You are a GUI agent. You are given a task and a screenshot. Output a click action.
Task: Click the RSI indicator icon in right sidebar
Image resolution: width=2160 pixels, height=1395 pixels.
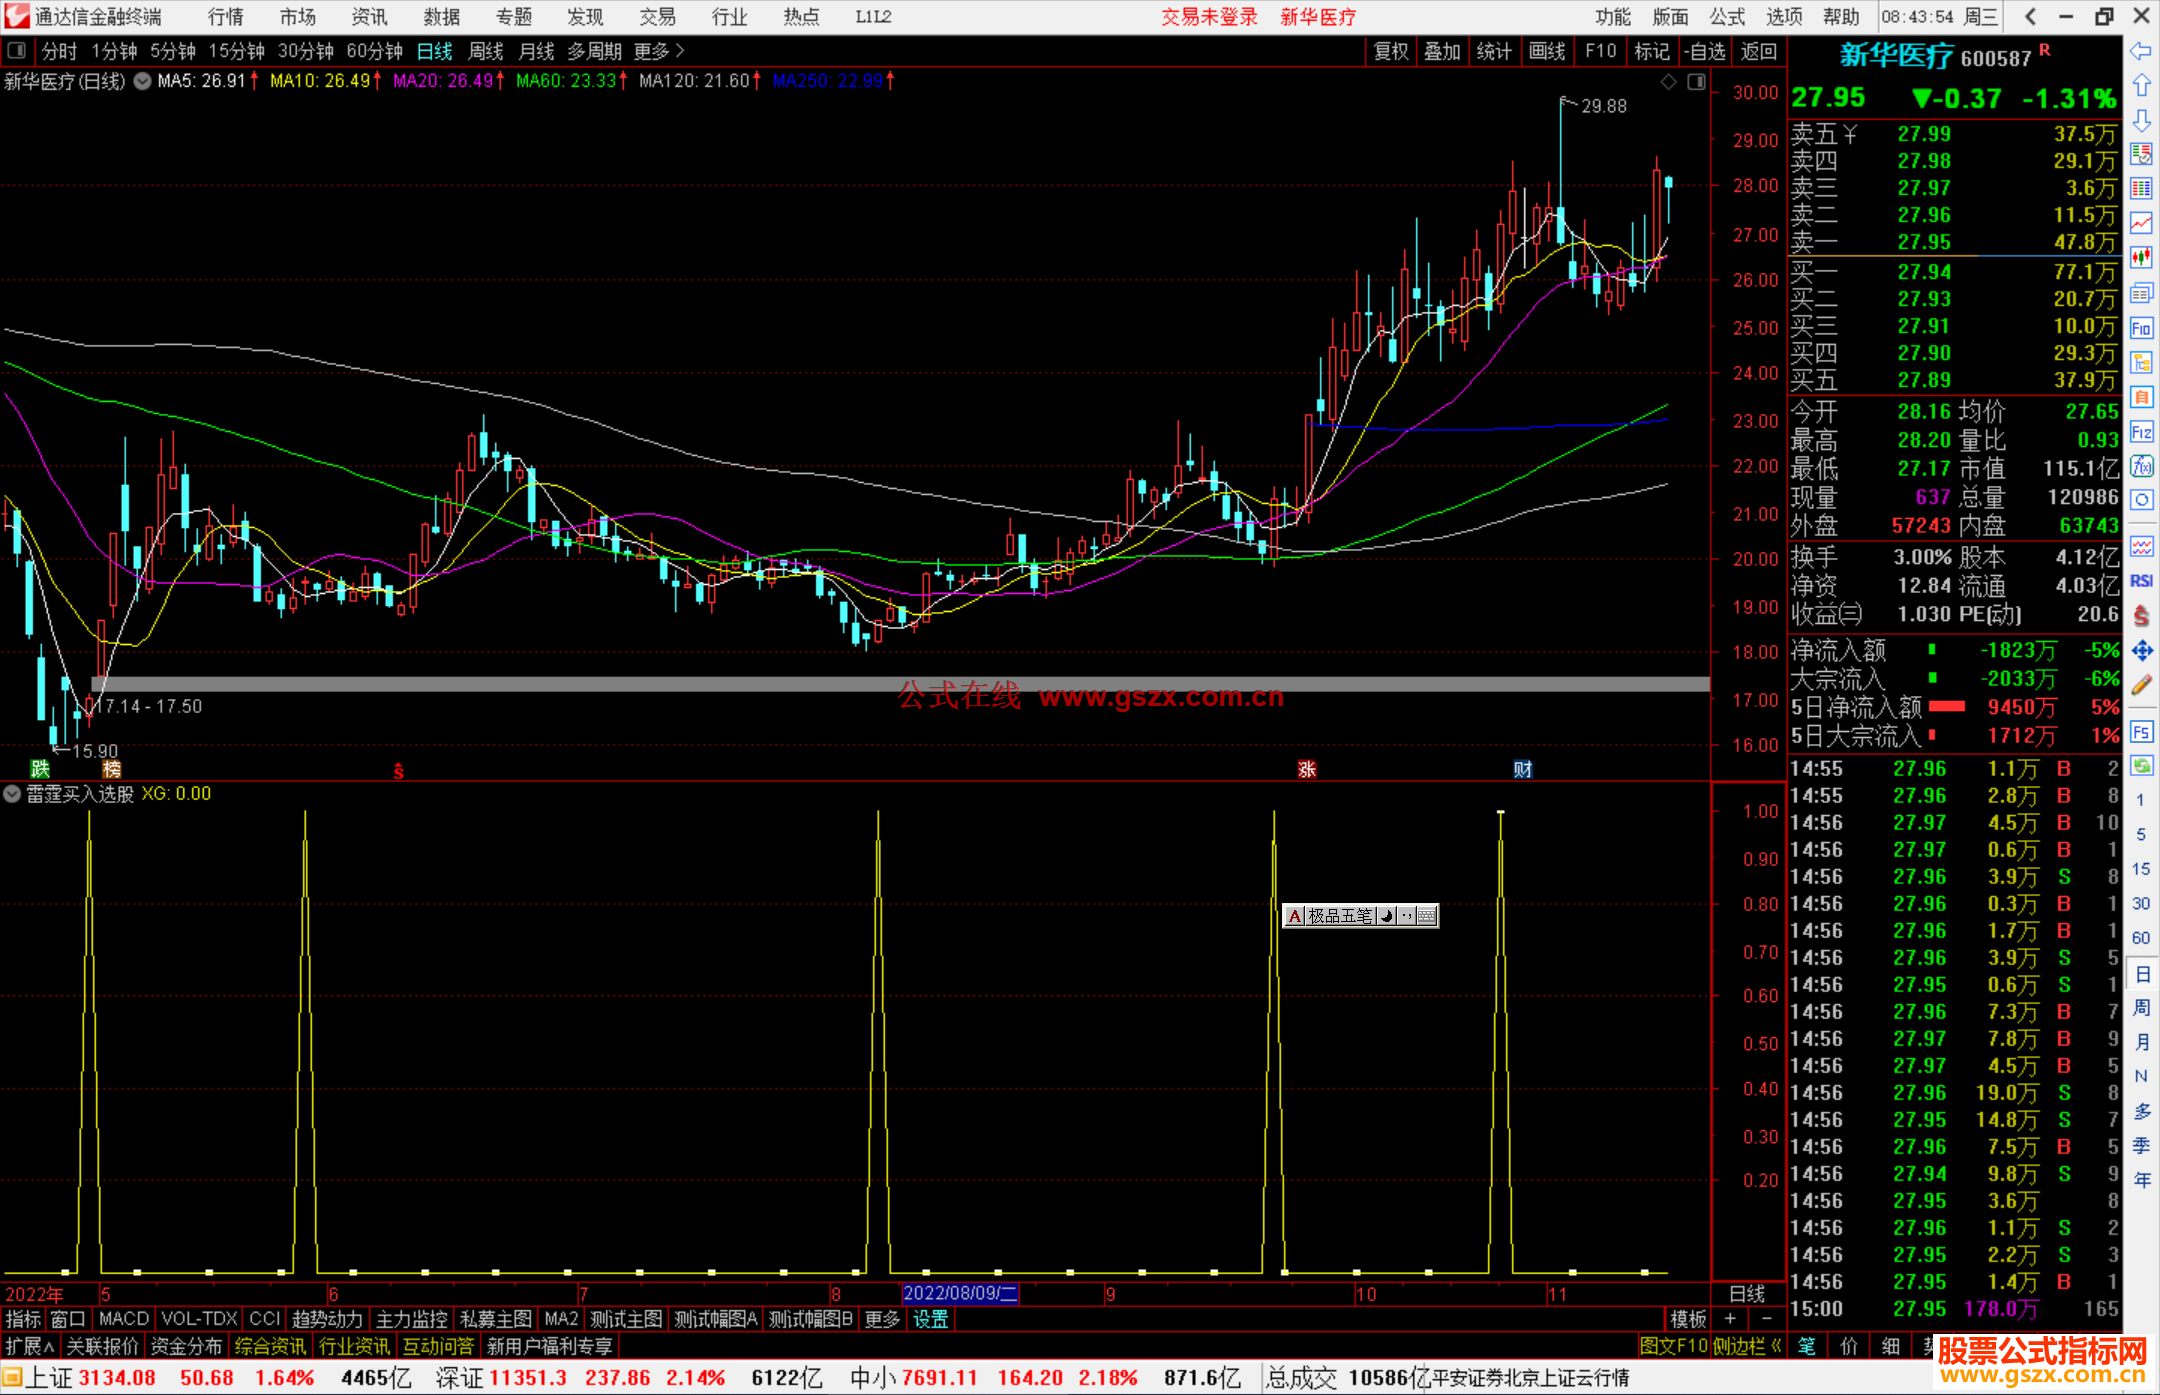[x=2141, y=581]
